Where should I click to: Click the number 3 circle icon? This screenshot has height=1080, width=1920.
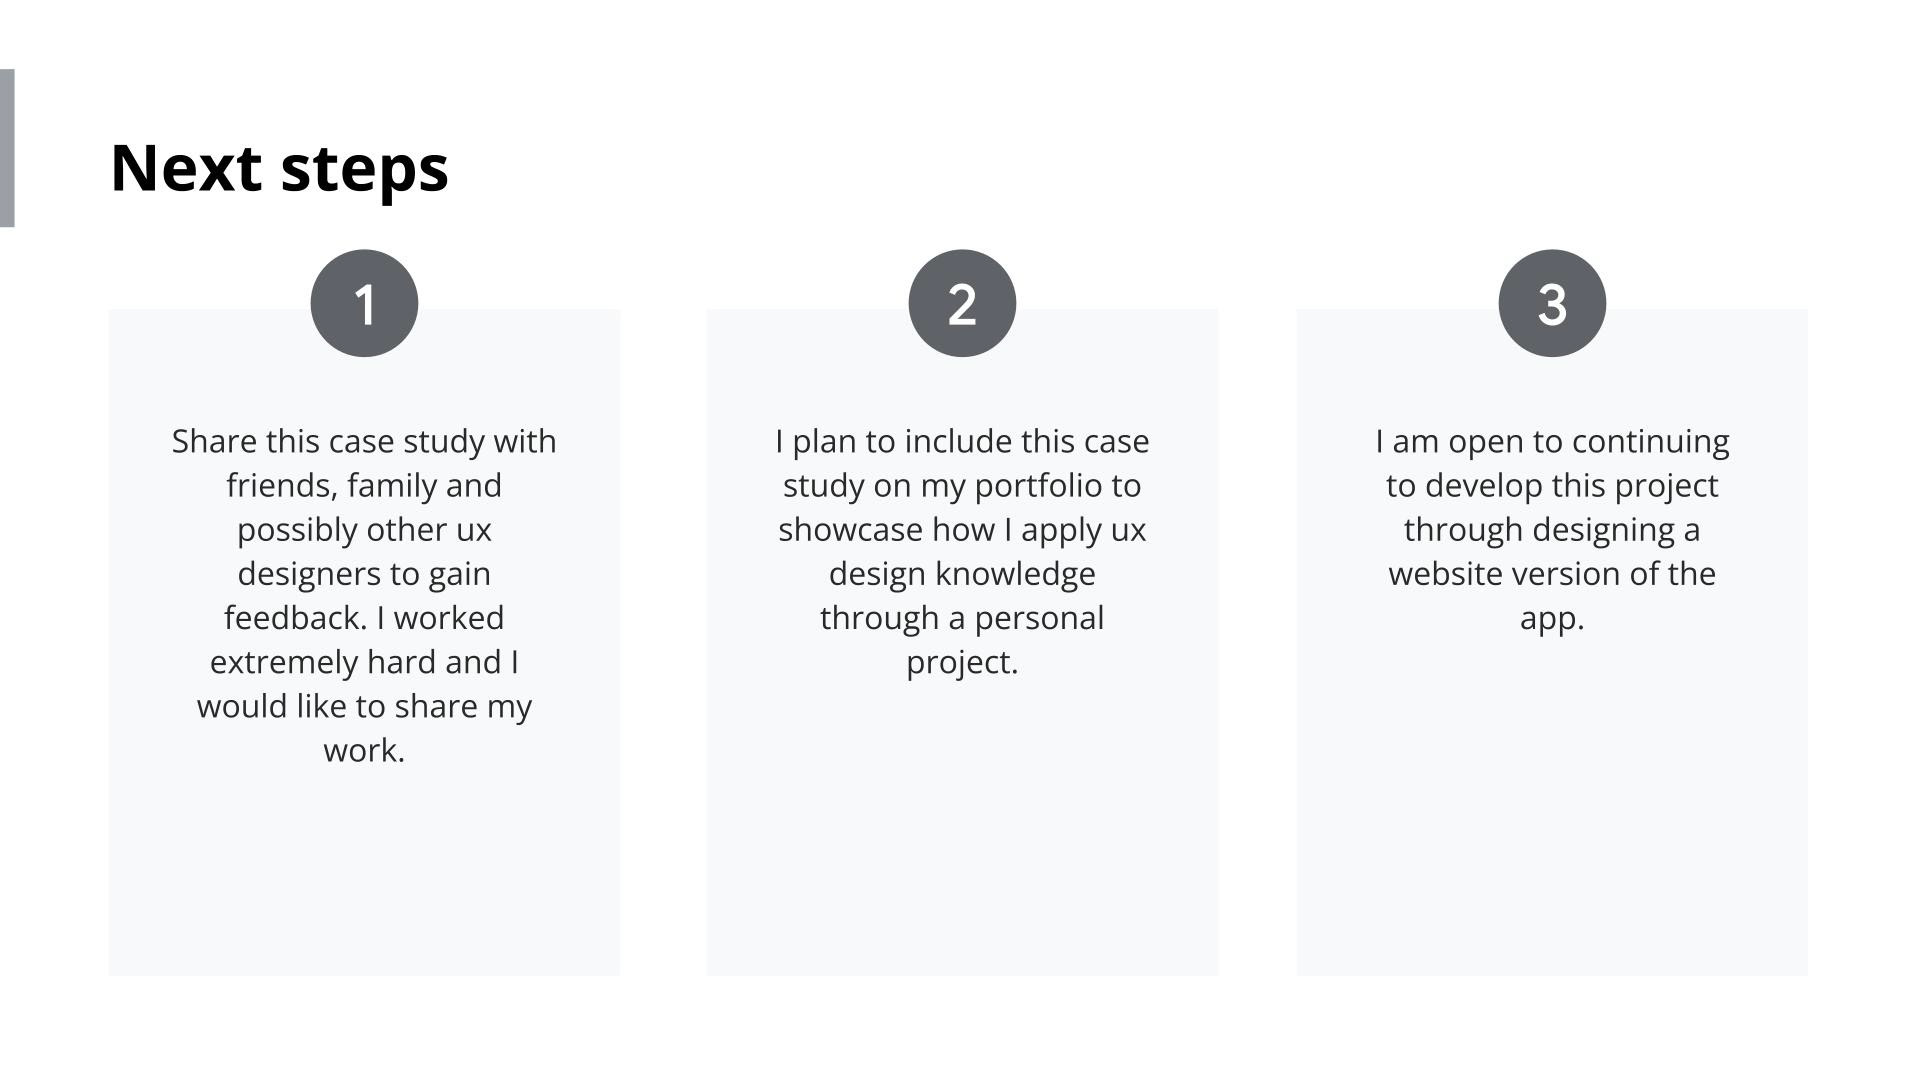point(1552,303)
